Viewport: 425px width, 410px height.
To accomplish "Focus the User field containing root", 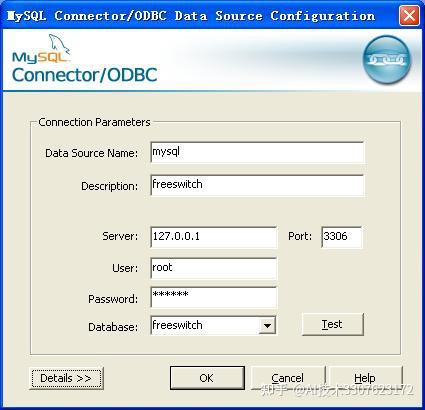I will [213, 268].
